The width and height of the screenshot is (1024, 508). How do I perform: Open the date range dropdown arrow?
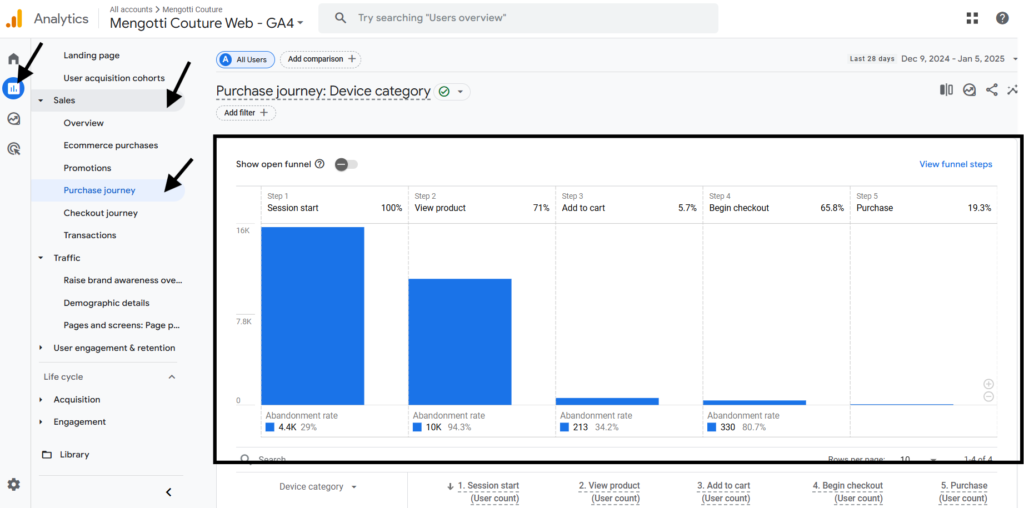(x=1015, y=59)
